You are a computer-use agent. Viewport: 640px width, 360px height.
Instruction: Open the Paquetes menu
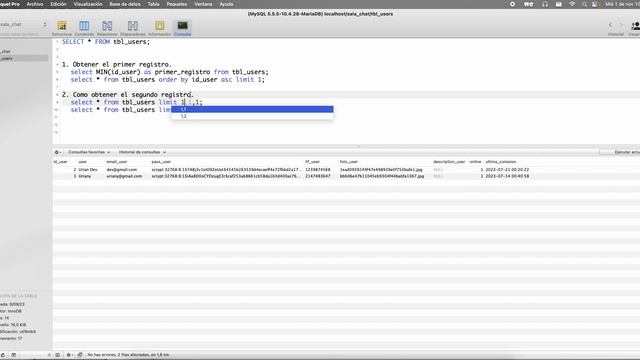(x=177, y=4)
